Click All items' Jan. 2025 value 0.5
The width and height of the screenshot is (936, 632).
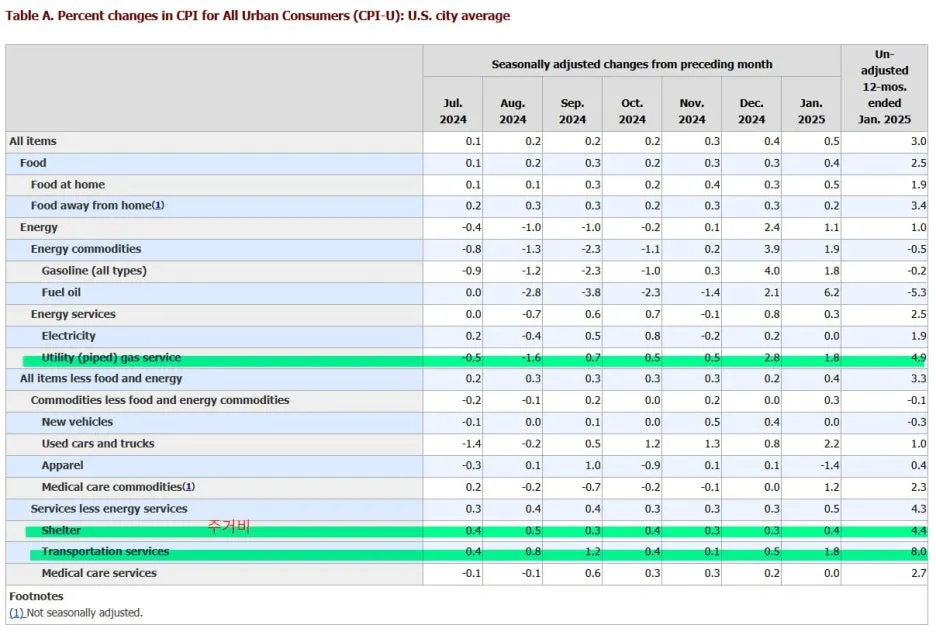[x=832, y=141]
